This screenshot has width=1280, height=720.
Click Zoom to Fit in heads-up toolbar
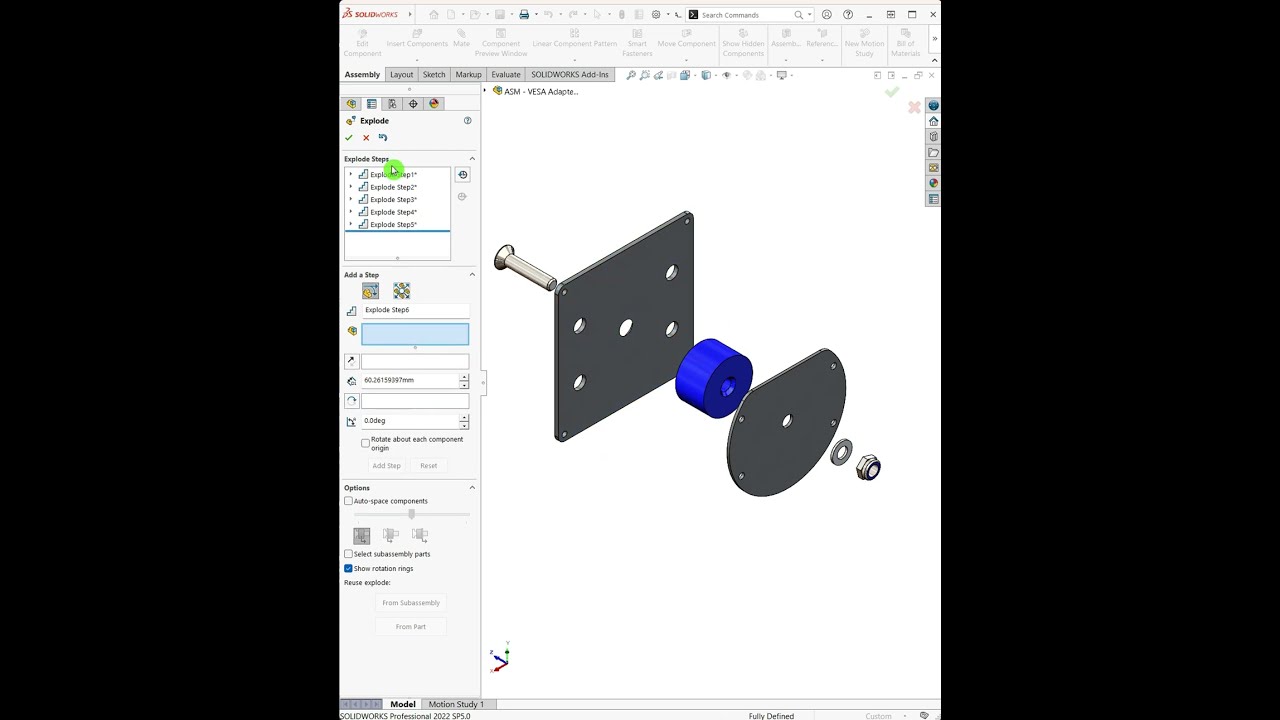click(x=631, y=75)
